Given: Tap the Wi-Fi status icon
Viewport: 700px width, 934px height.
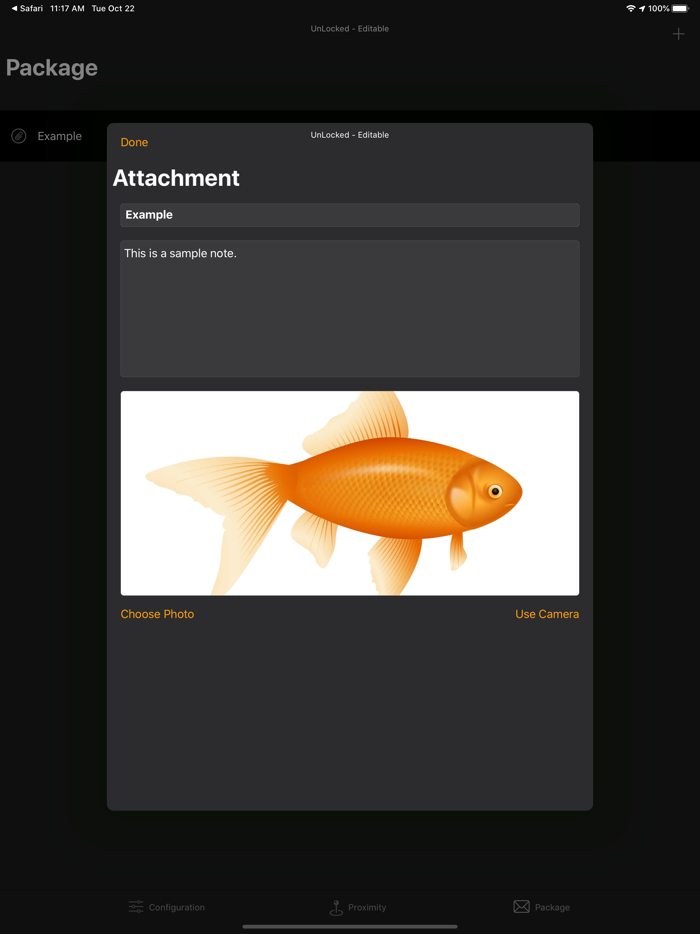Looking at the screenshot, I should (x=631, y=8).
